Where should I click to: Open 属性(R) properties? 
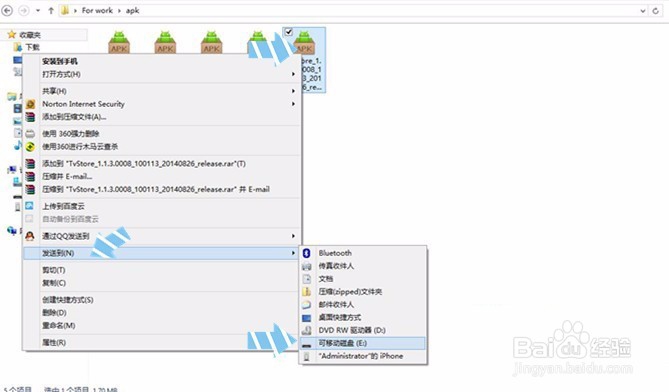point(162,343)
